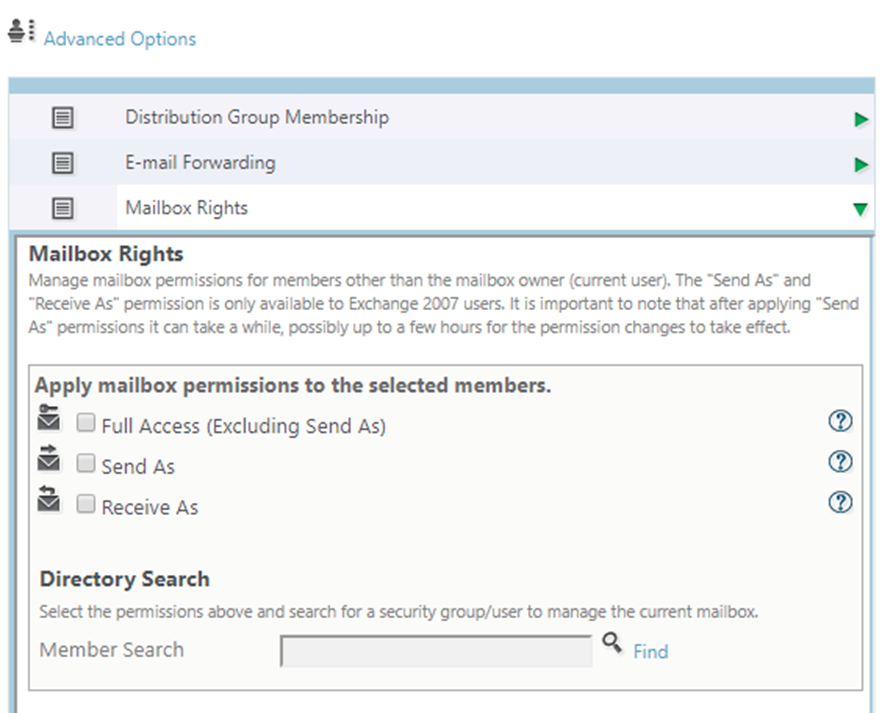Check the Send As permission box
Screen dimensions: 893x713
(x=86, y=464)
